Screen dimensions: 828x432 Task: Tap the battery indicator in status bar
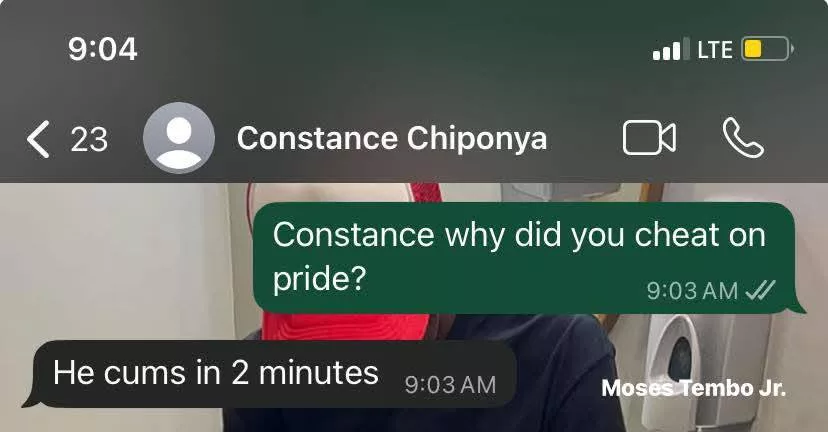pyautogui.click(x=767, y=49)
